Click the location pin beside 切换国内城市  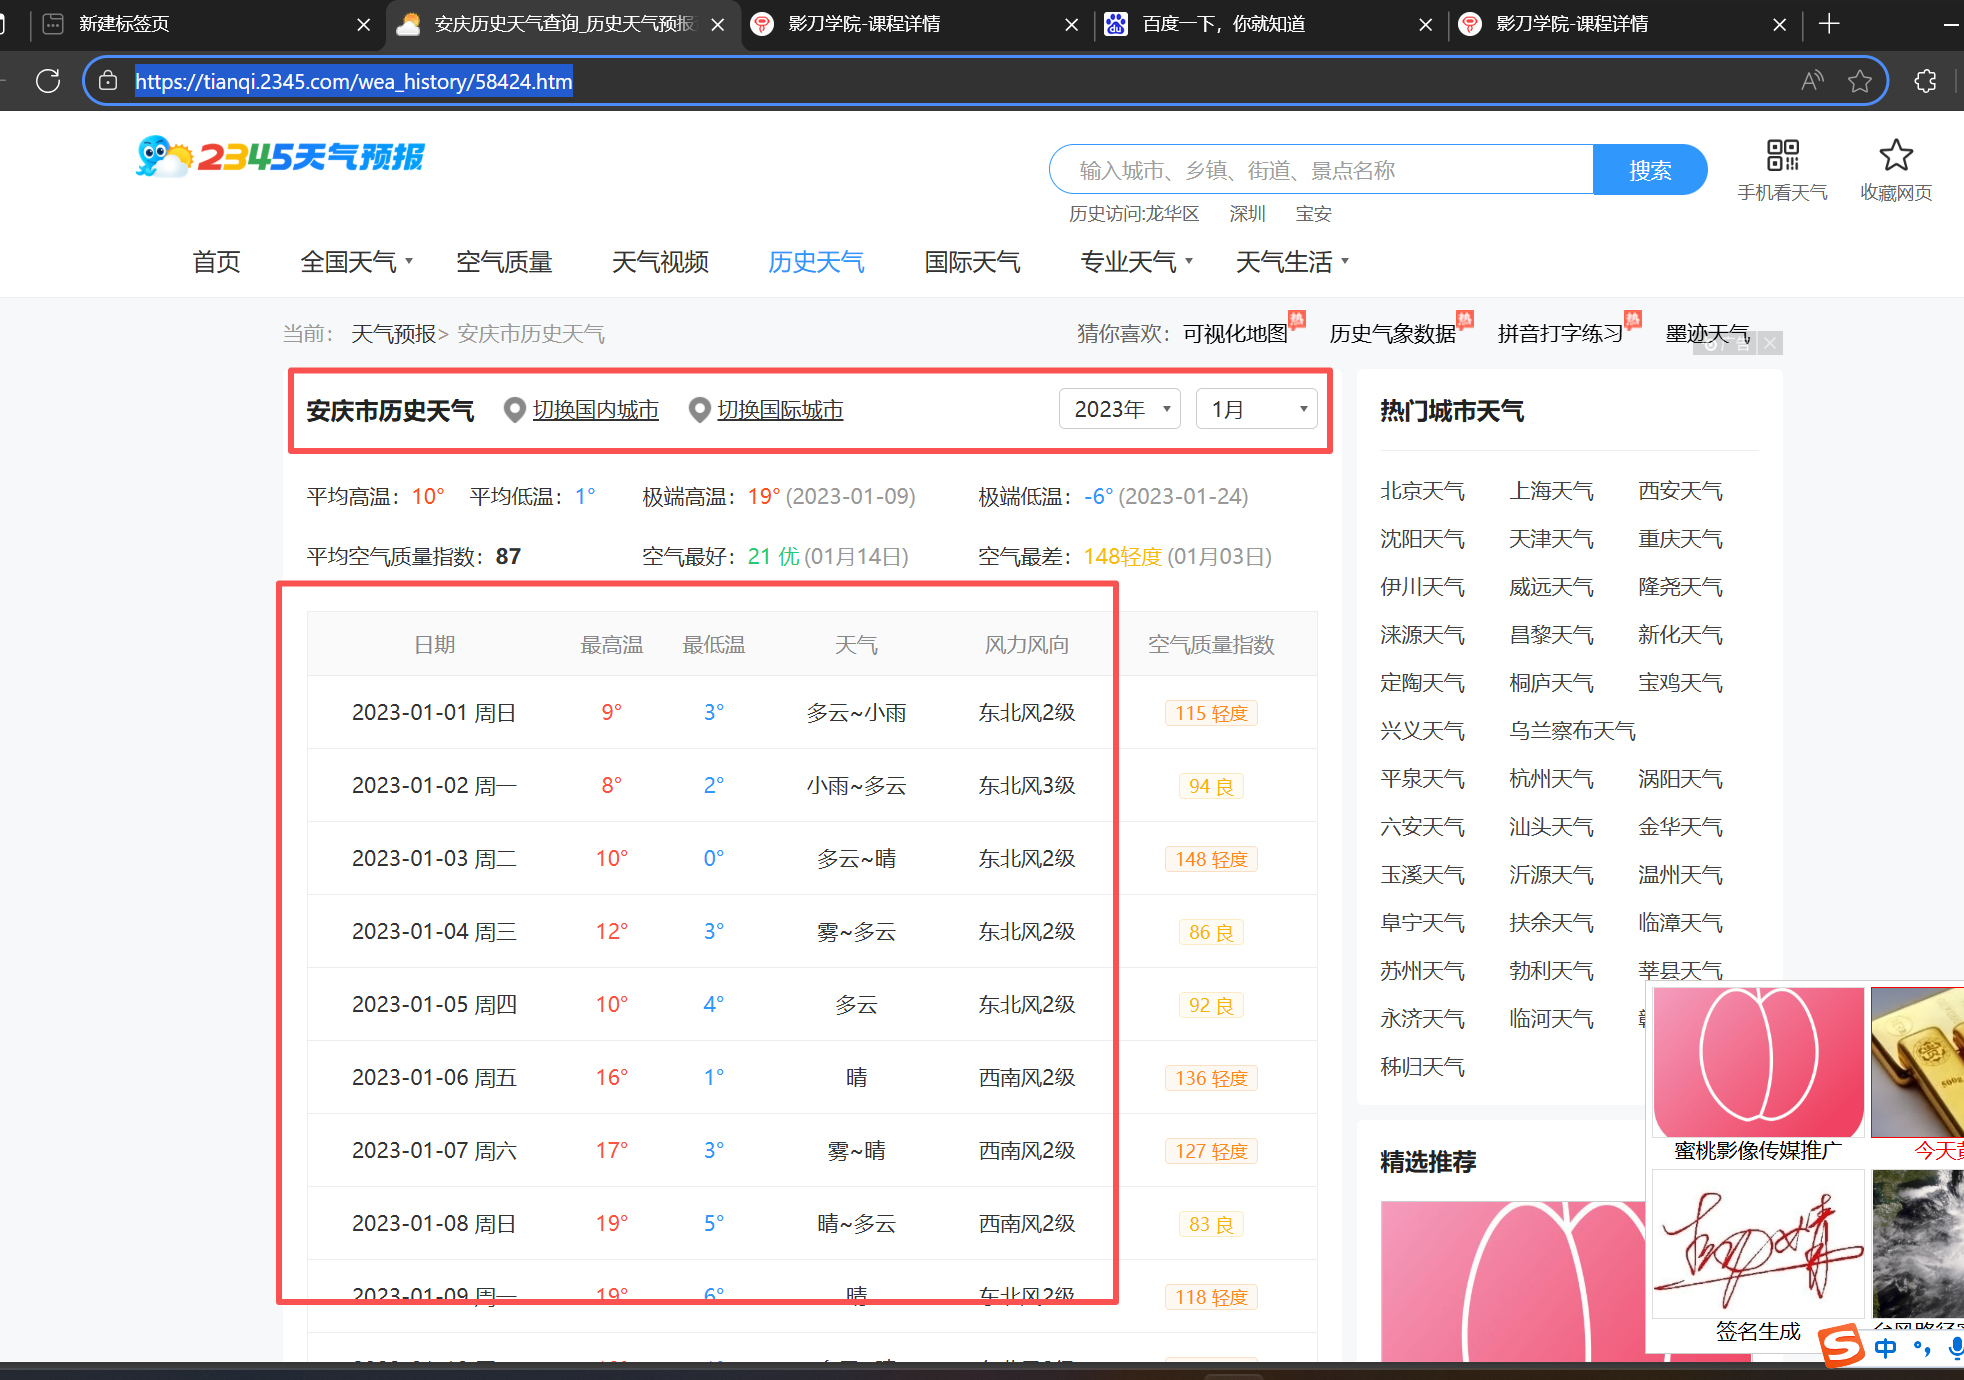pyautogui.click(x=515, y=410)
